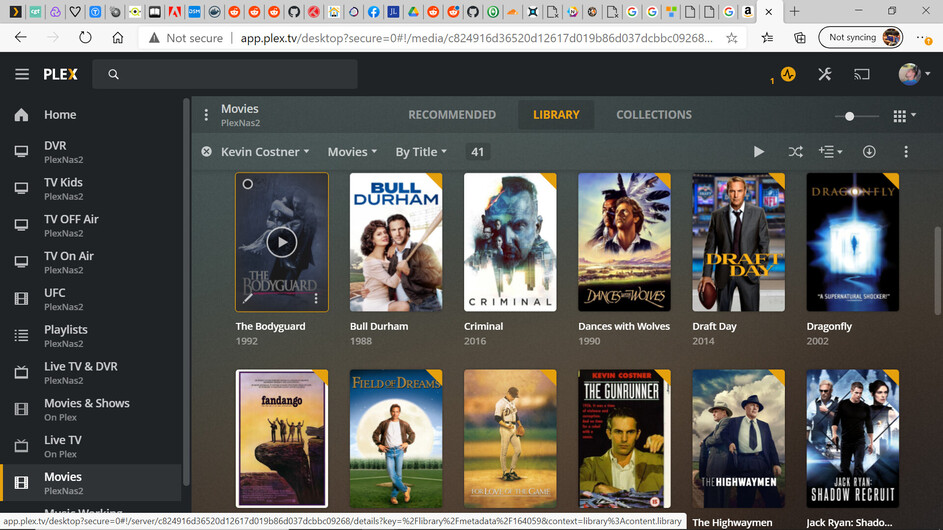Open Bull Durham poster
The height and width of the screenshot is (530, 943).
tap(396, 242)
